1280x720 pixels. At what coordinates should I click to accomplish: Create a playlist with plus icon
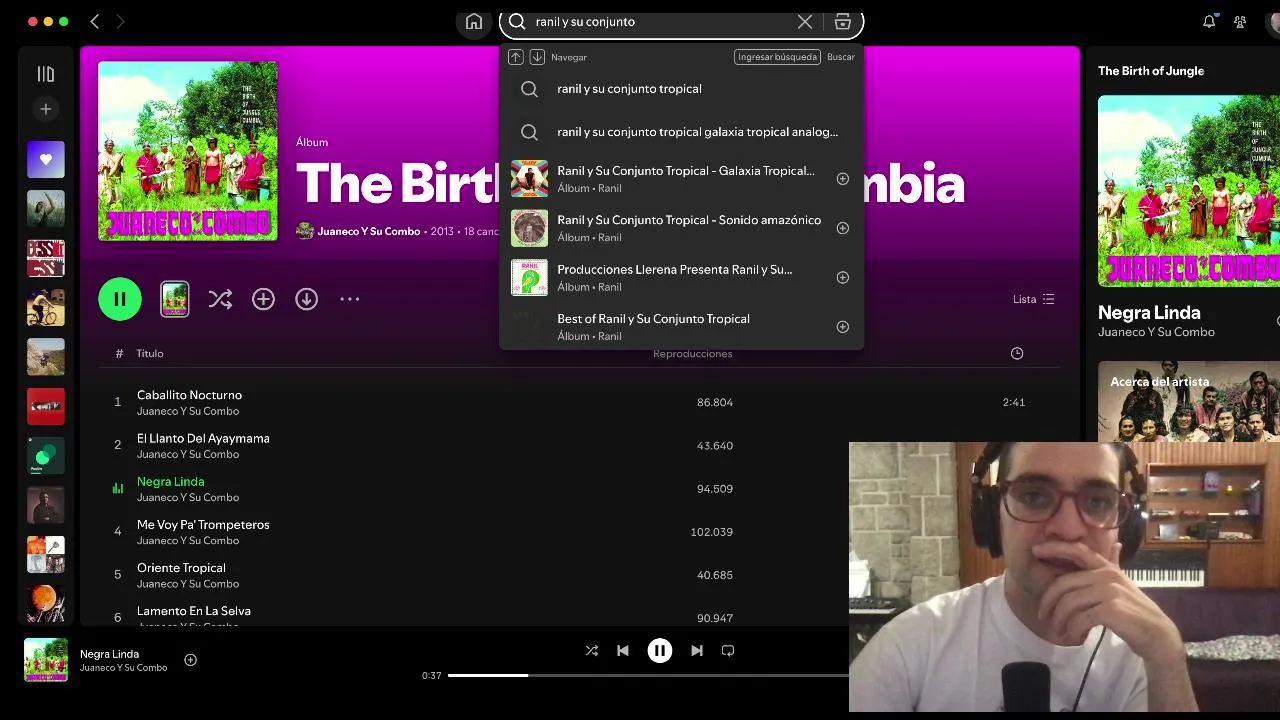tap(45, 109)
